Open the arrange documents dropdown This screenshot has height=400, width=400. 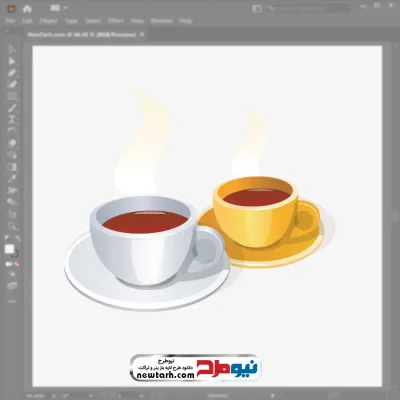(59, 8)
